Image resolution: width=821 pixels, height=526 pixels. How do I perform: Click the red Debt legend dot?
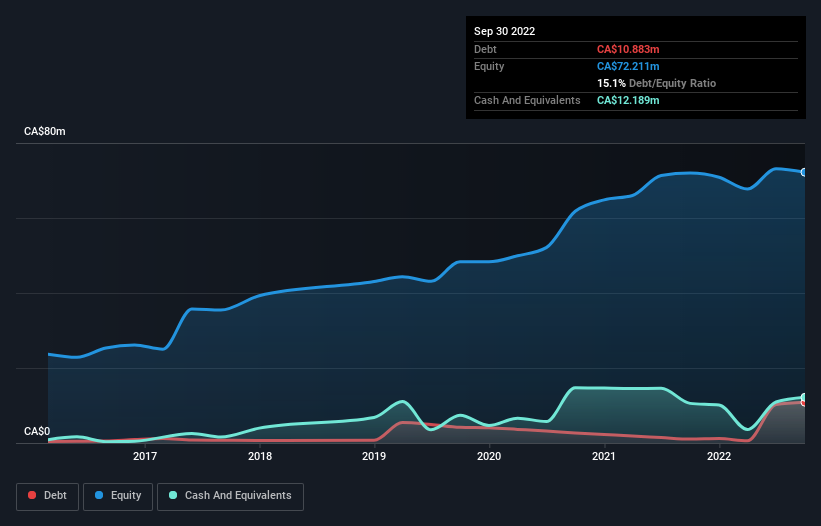click(32, 495)
